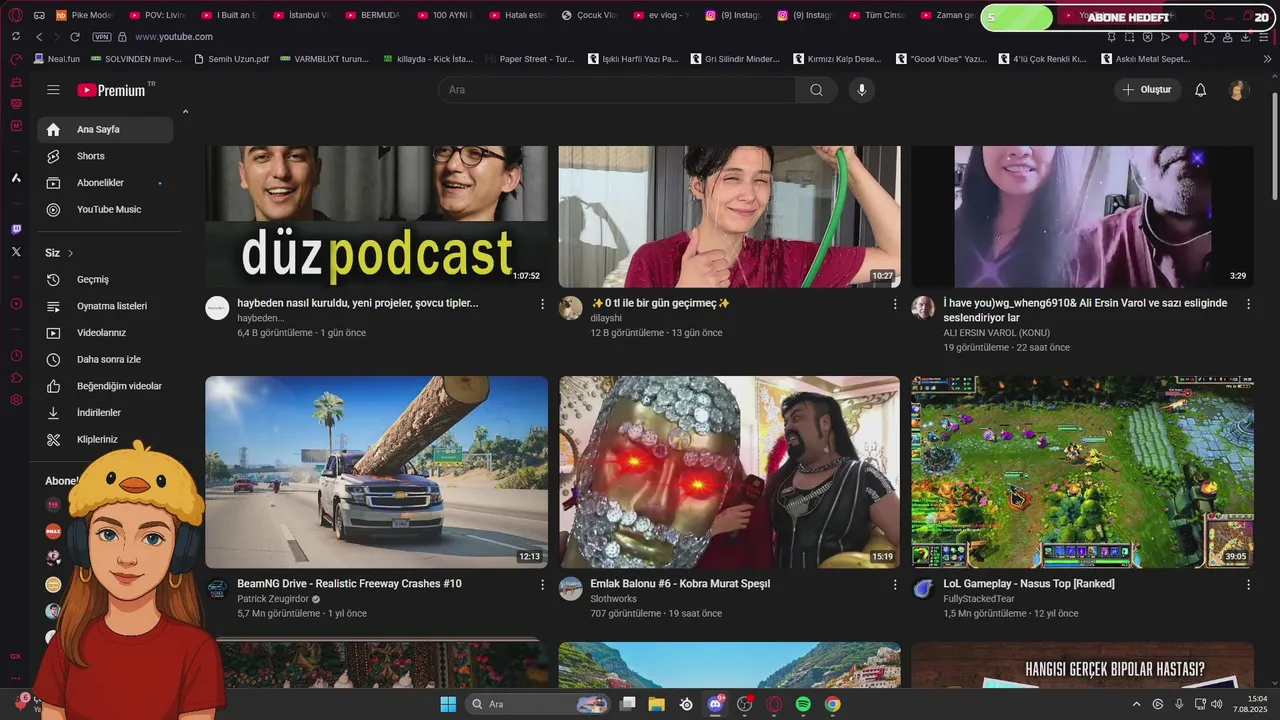Click the Windows Start button

[448, 704]
